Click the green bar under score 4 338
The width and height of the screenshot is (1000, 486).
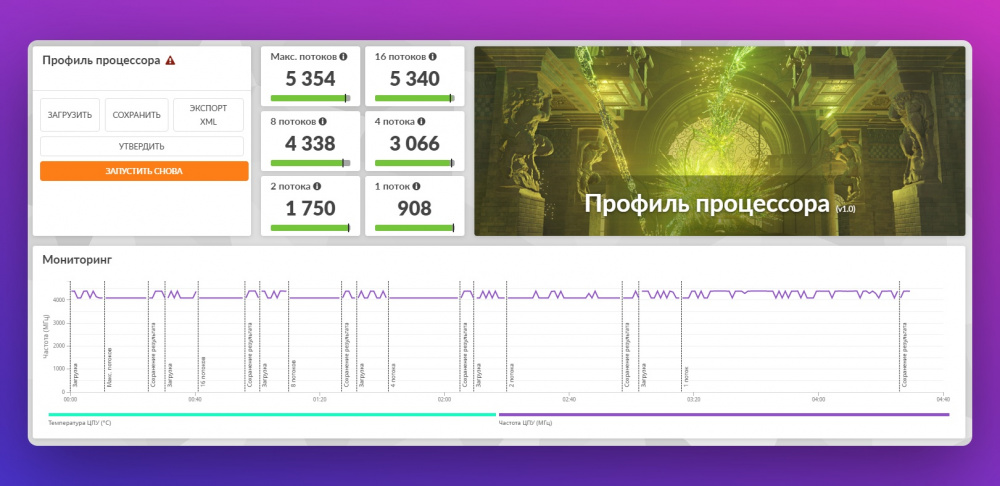(311, 163)
